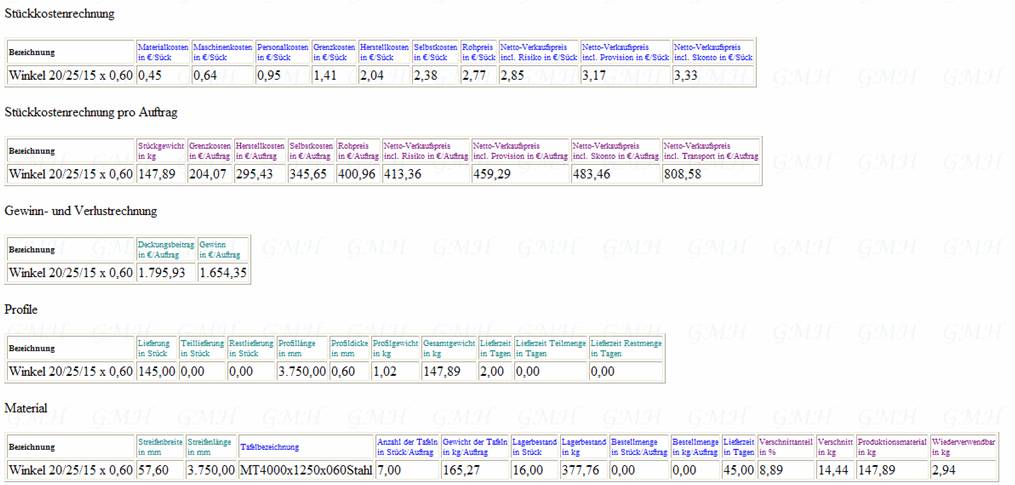This screenshot has height=485, width=1015.
Task: Select the Material Lieferzeit value 45,00
Action: point(739,470)
